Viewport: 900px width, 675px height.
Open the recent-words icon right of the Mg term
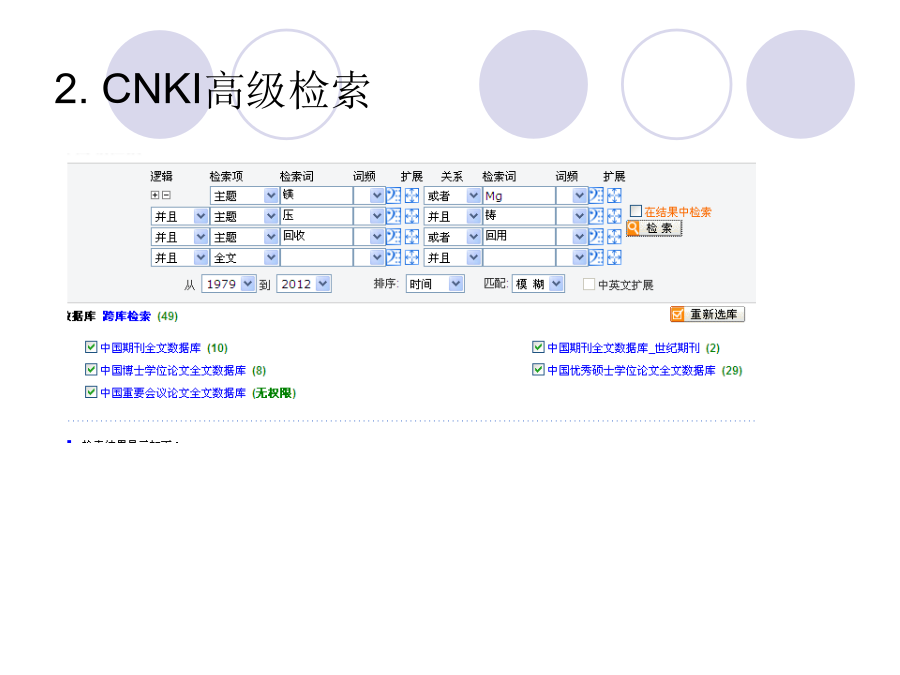tap(596, 196)
